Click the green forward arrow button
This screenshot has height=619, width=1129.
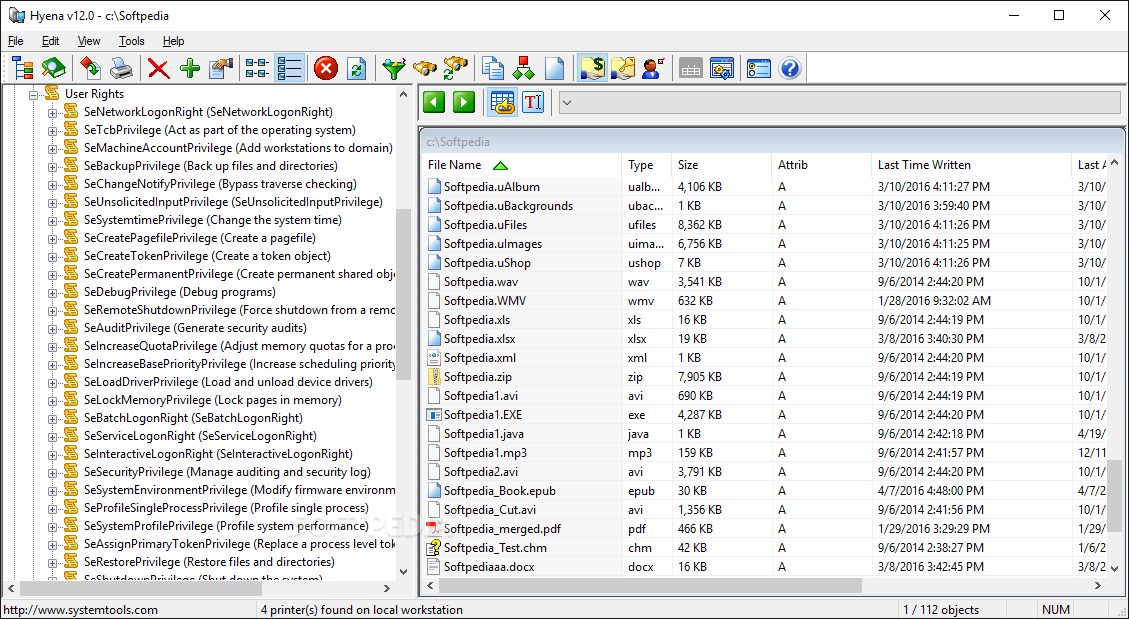pyautogui.click(x=464, y=102)
